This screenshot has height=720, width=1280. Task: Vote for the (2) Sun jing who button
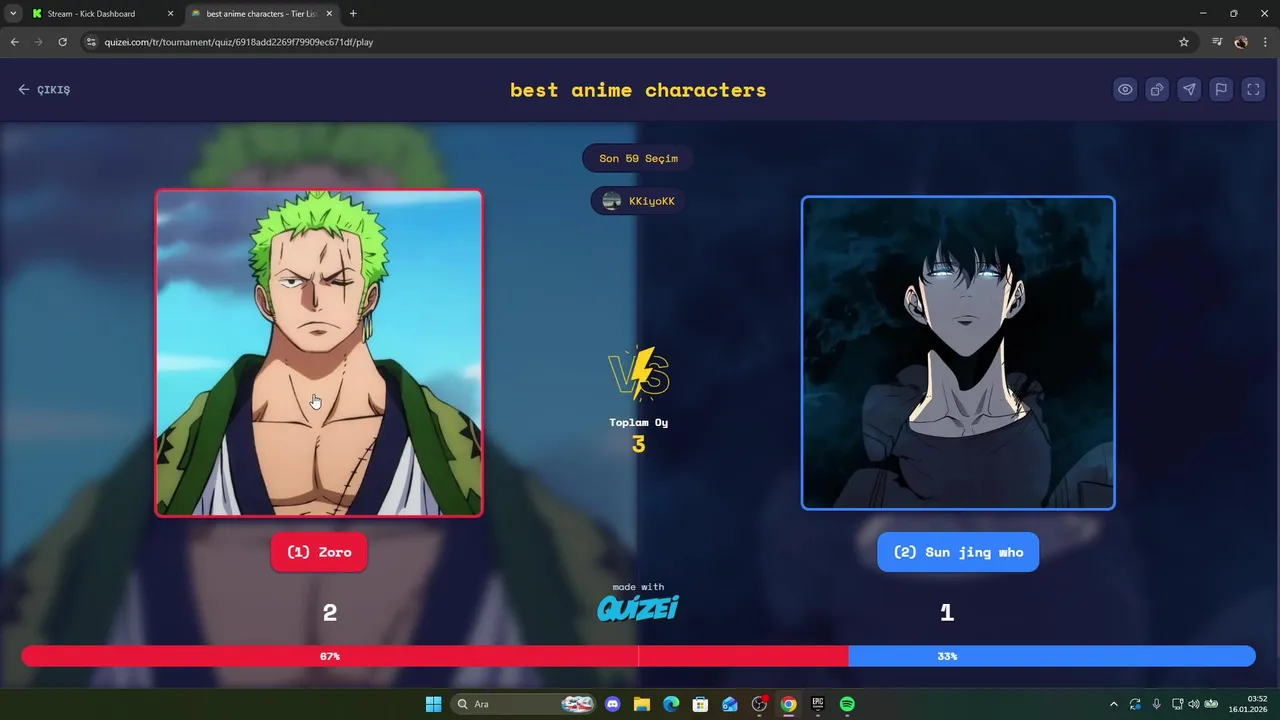[958, 552]
